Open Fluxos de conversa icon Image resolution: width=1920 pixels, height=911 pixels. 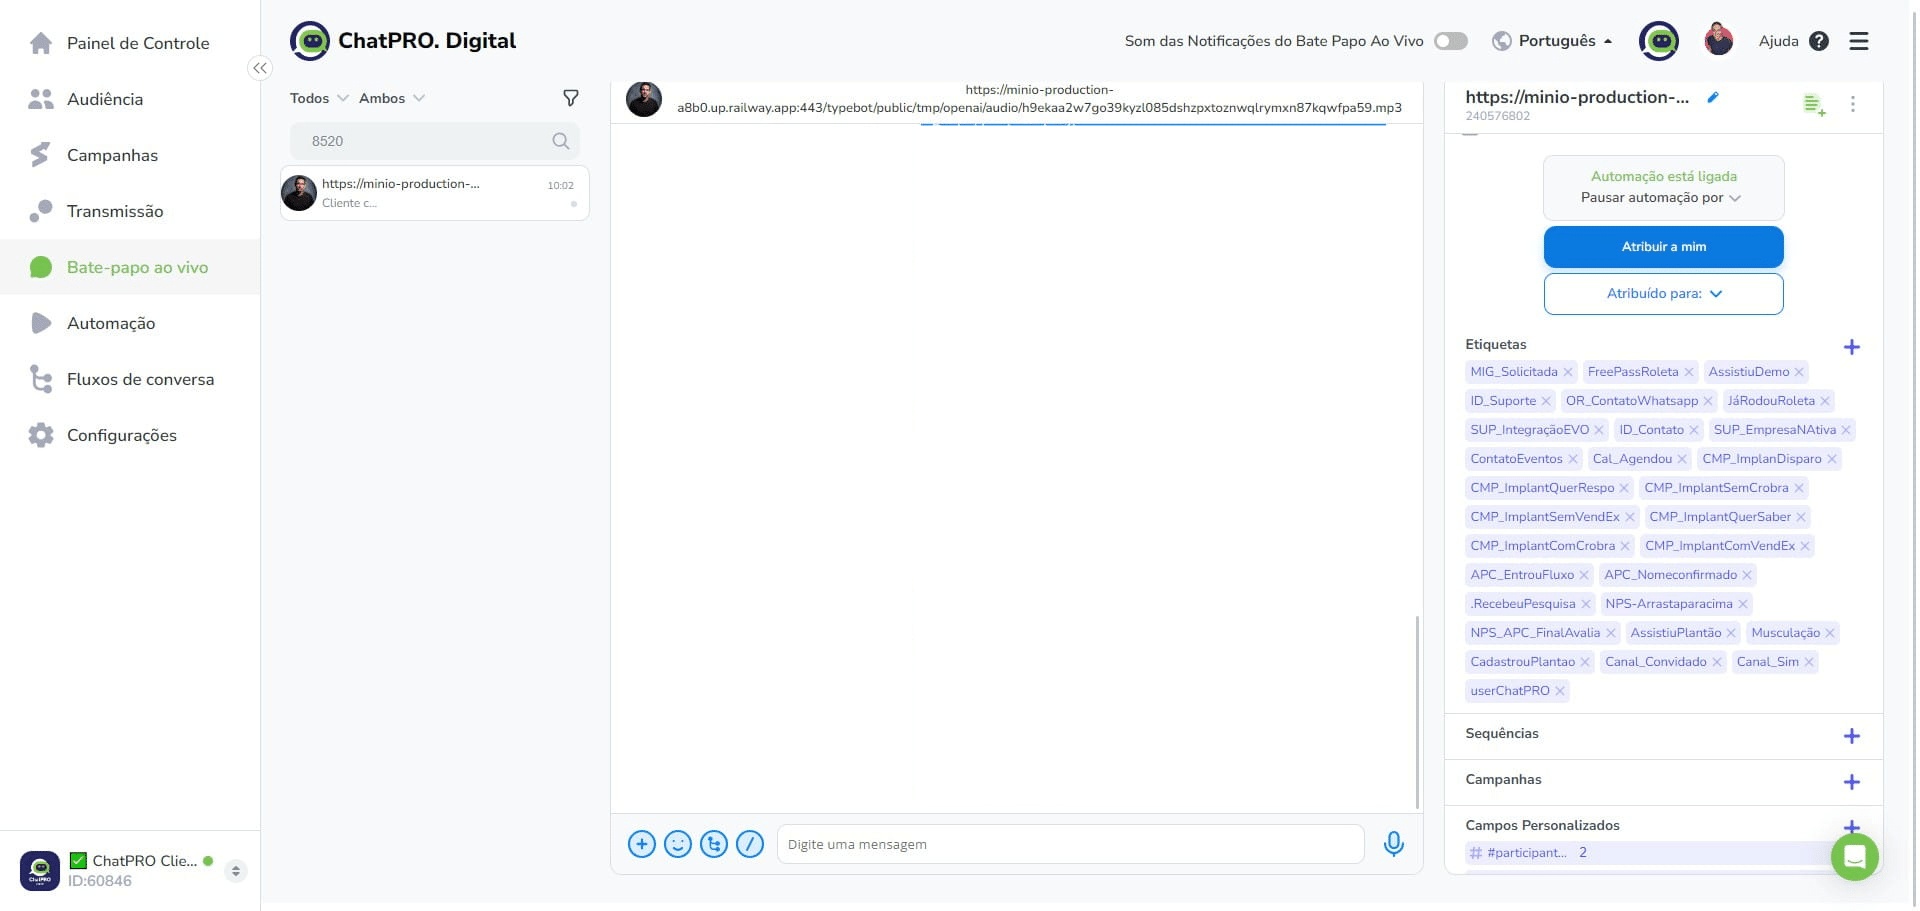click(41, 379)
